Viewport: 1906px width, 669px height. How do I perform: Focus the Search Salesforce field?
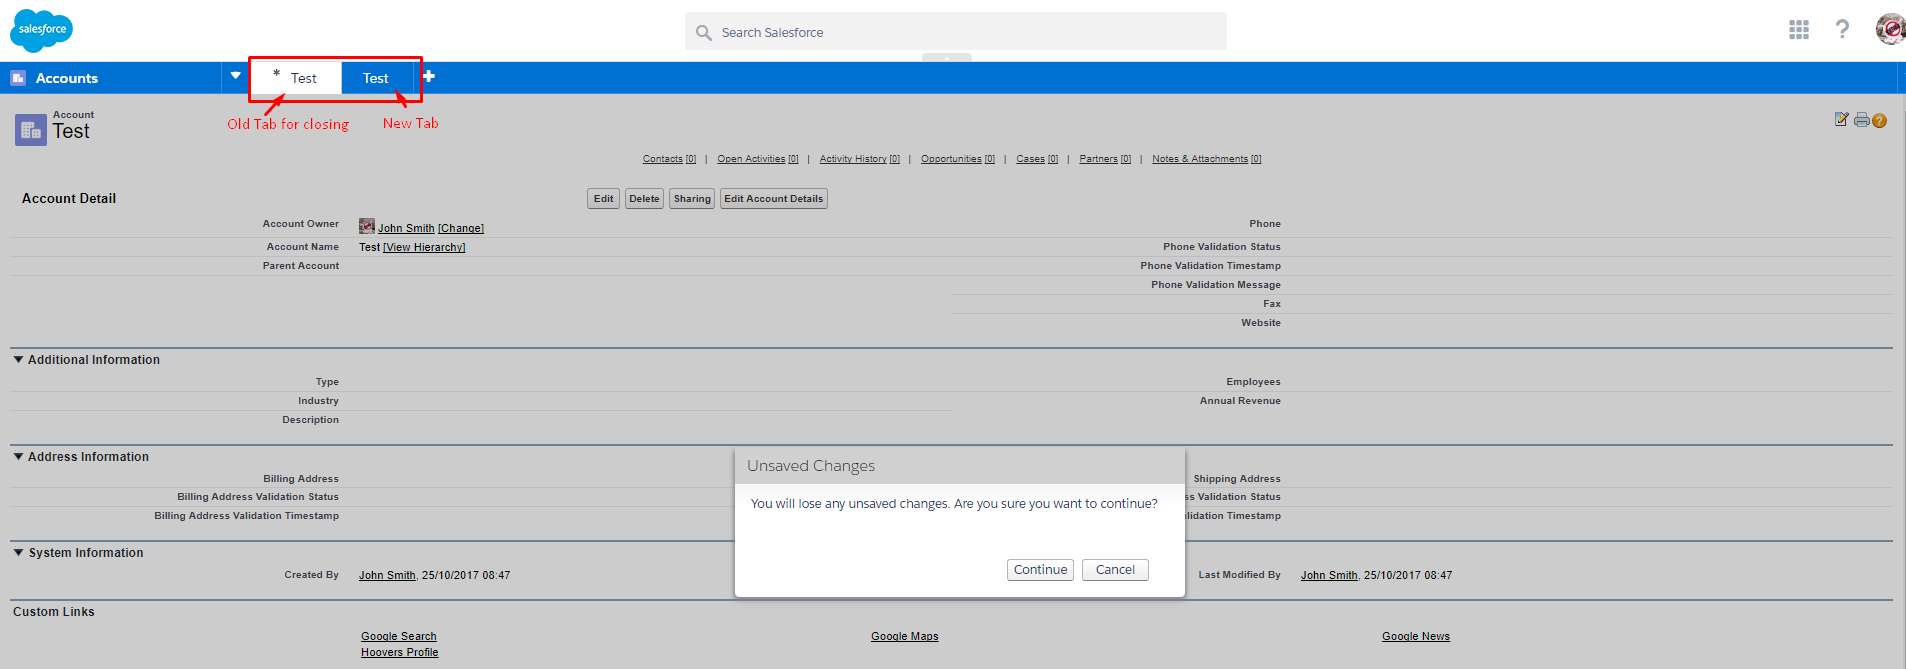956,31
